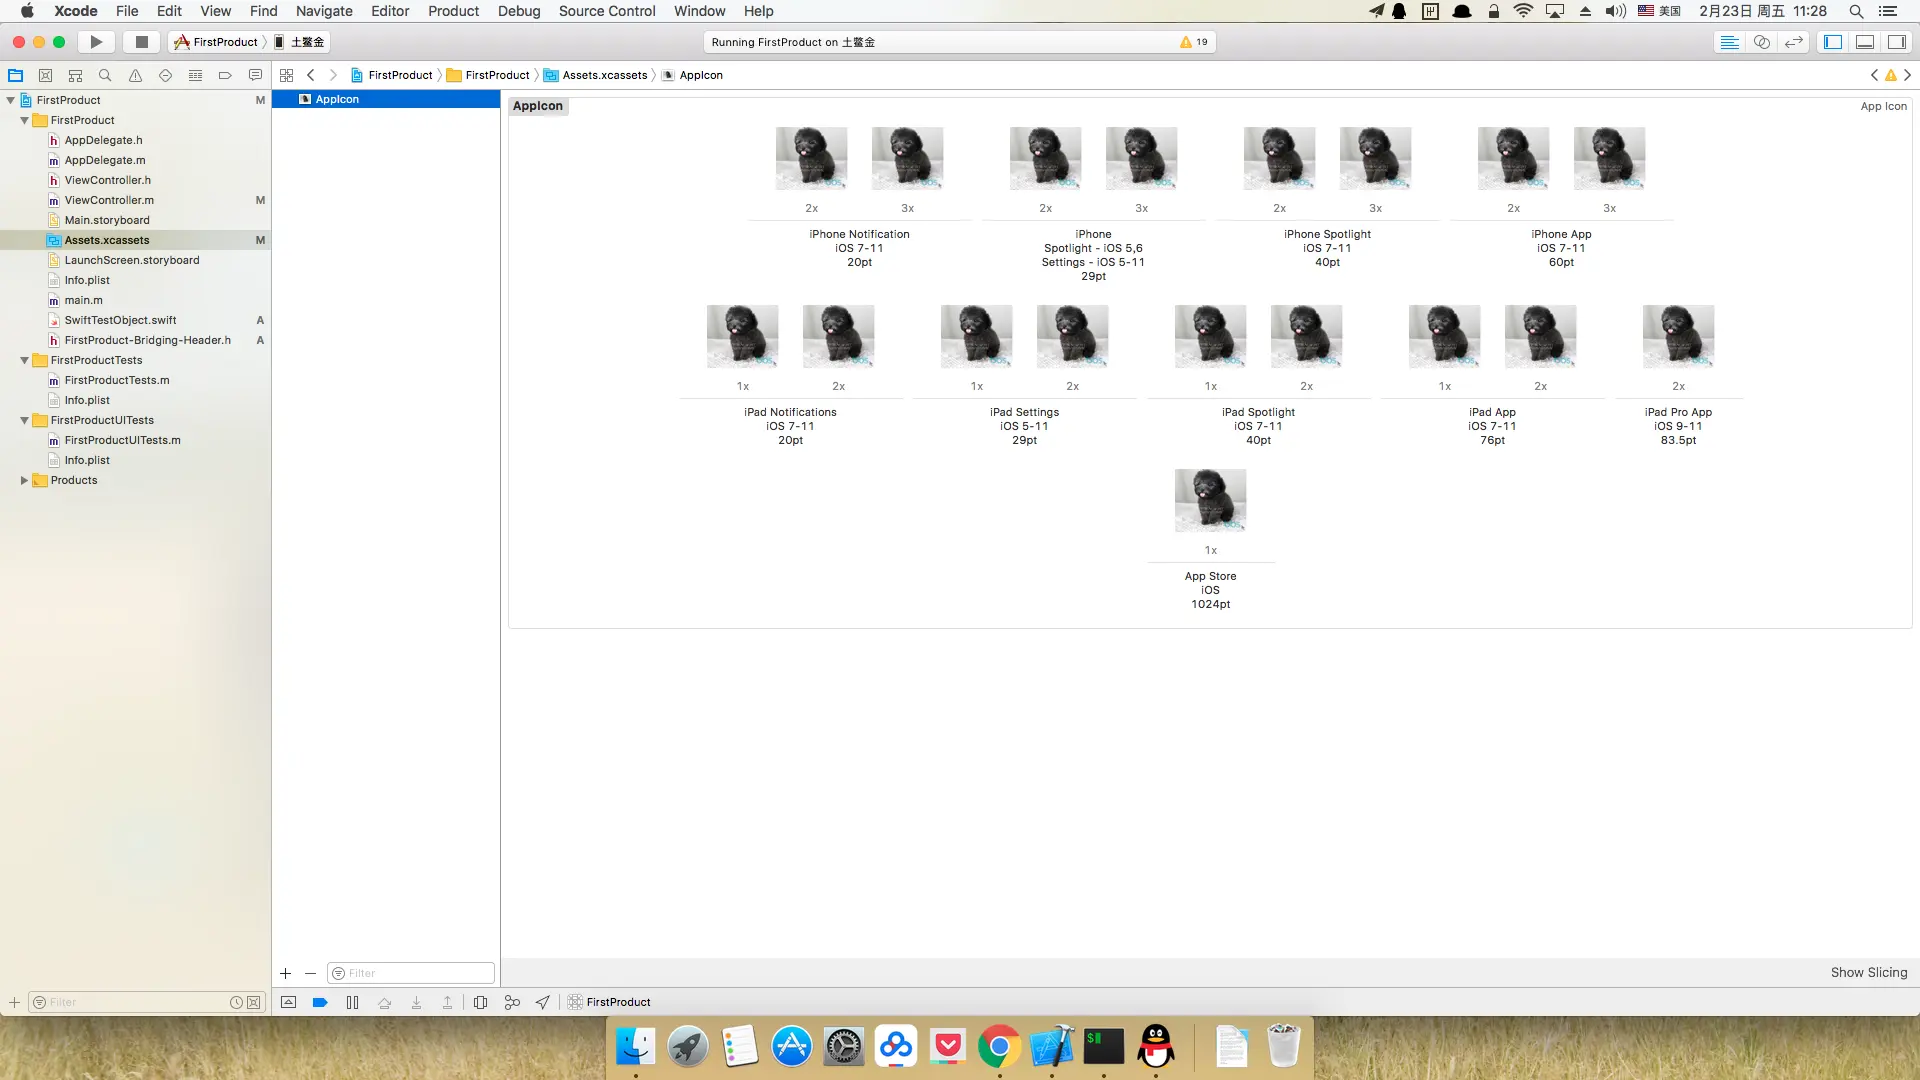The width and height of the screenshot is (1920, 1080).
Task: Click the debug view hierarchy icon
Action: pos(481,1002)
